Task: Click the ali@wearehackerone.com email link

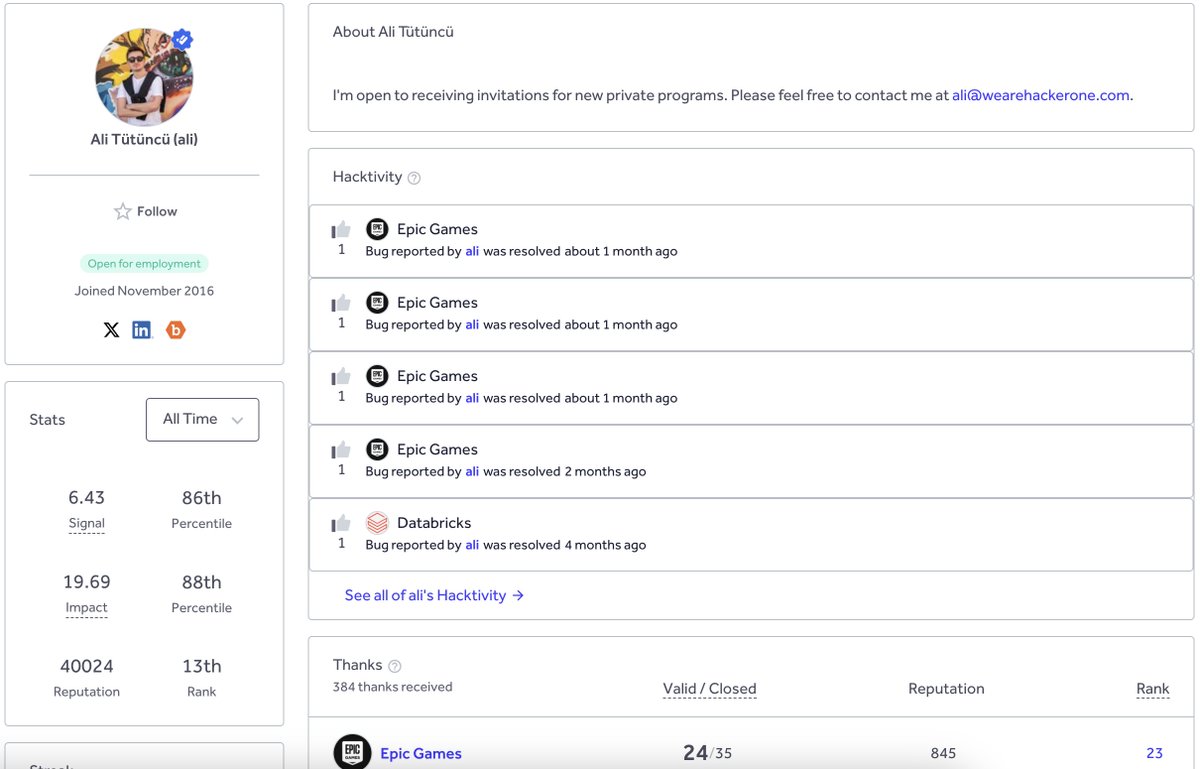Action: (x=1041, y=95)
